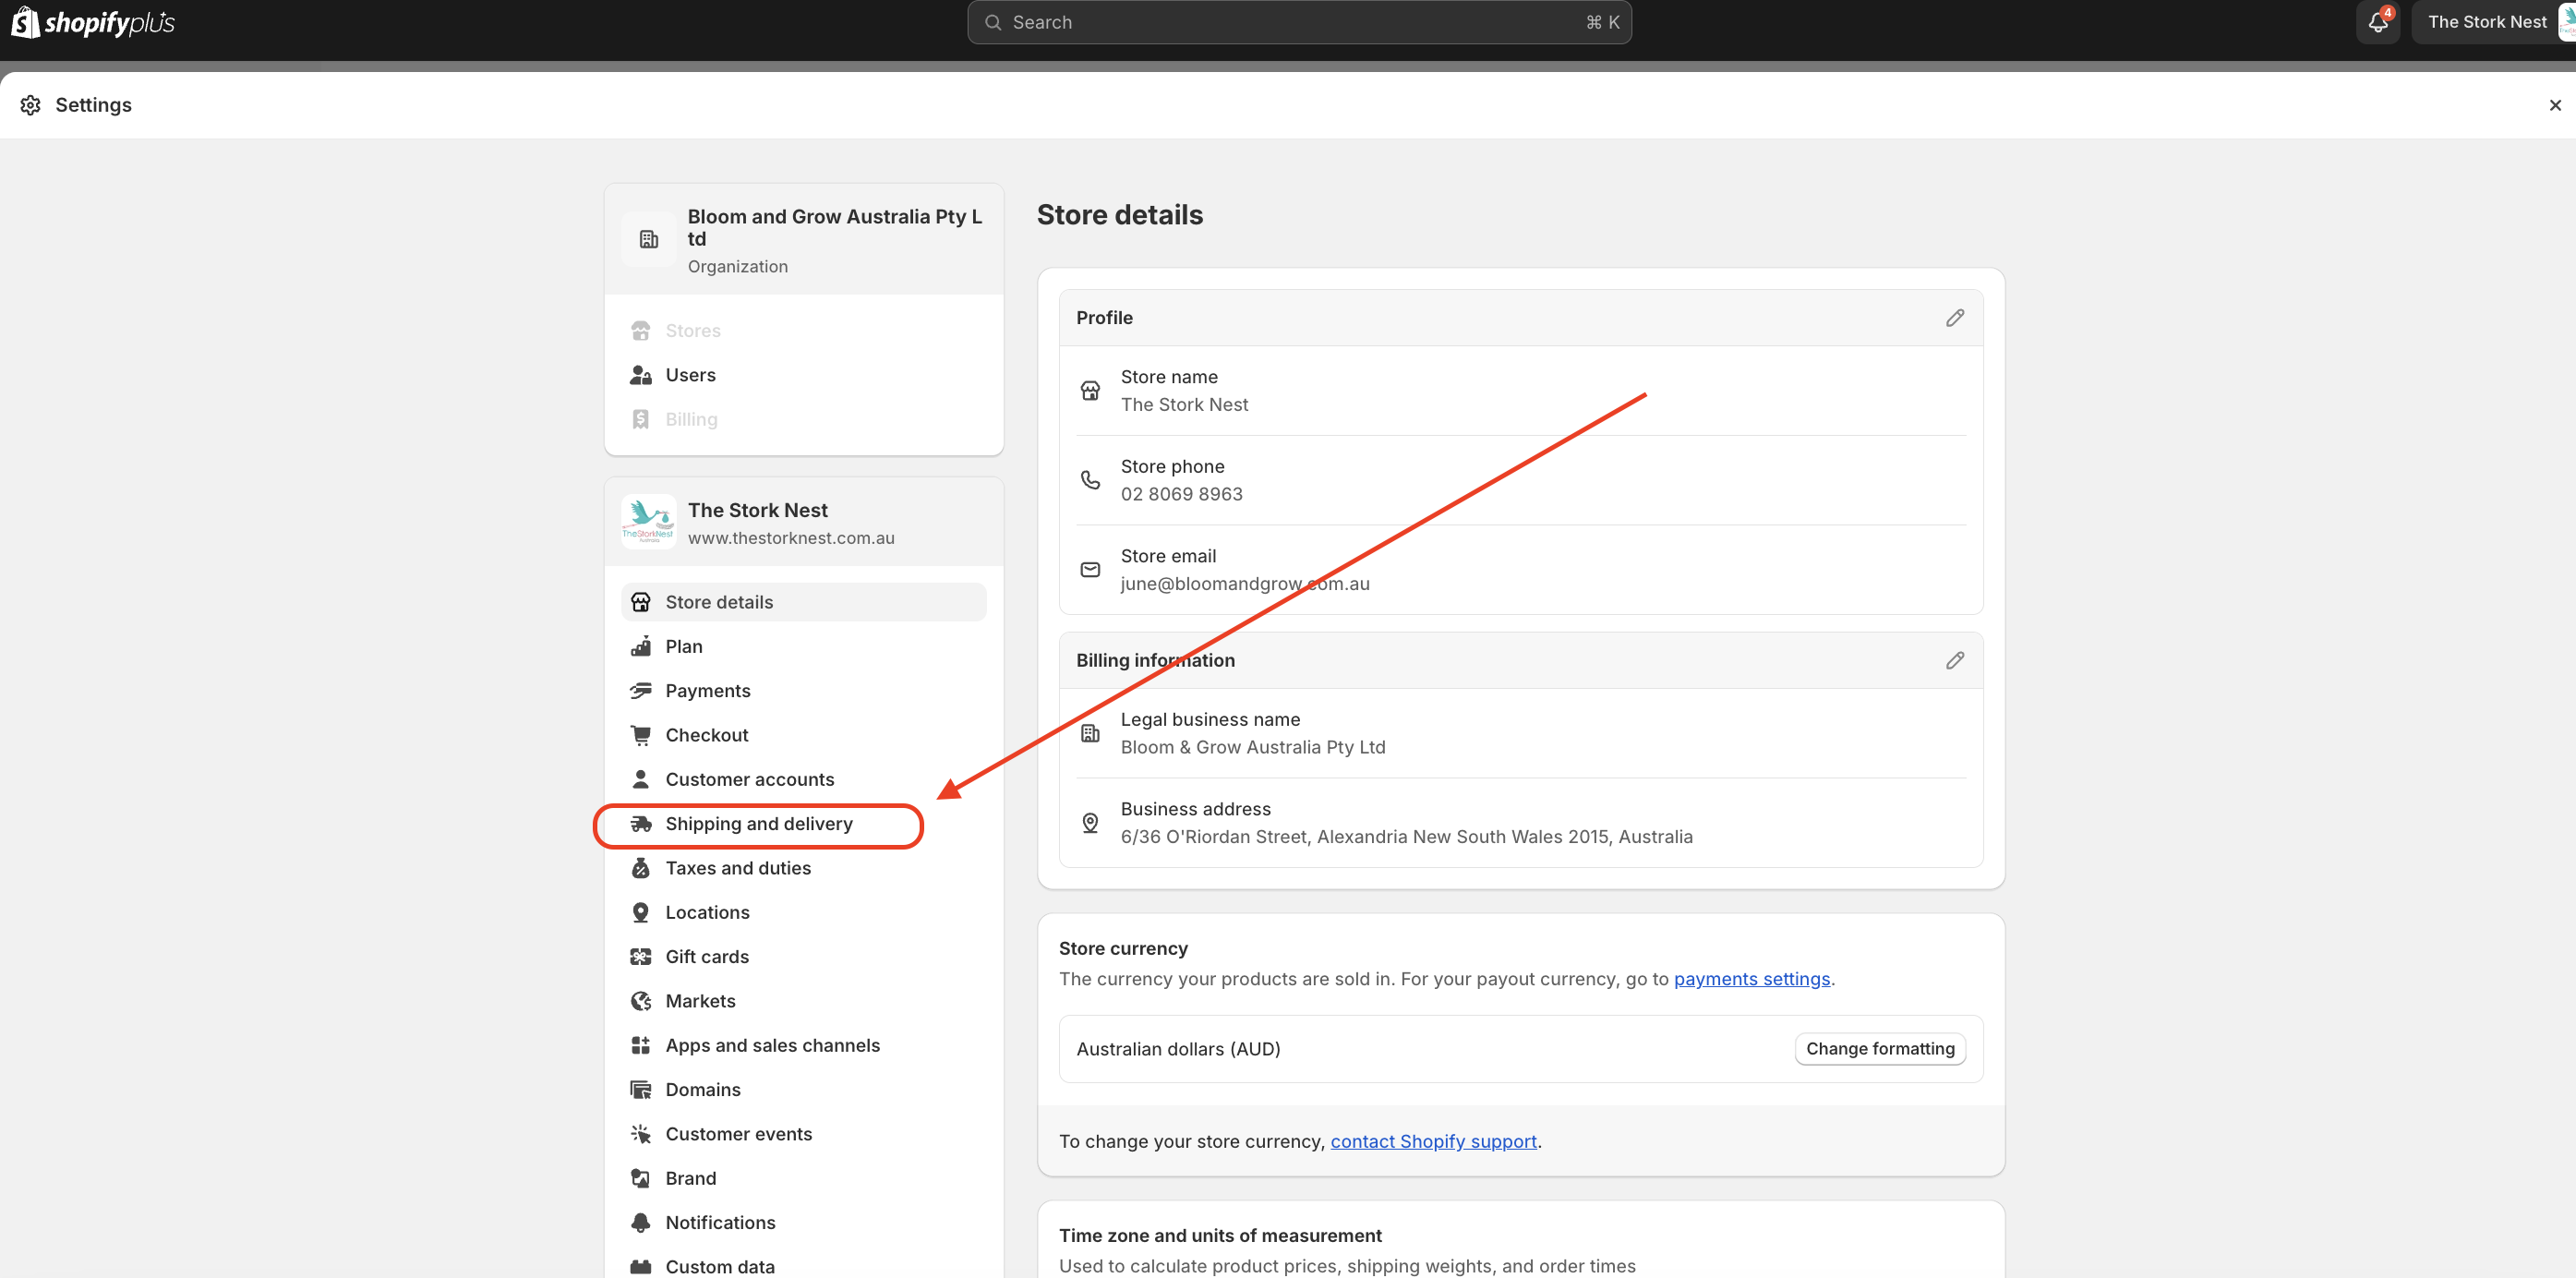This screenshot has width=2576, height=1278.
Task: Click the Bloom and Grow organization header
Action: [x=804, y=240]
